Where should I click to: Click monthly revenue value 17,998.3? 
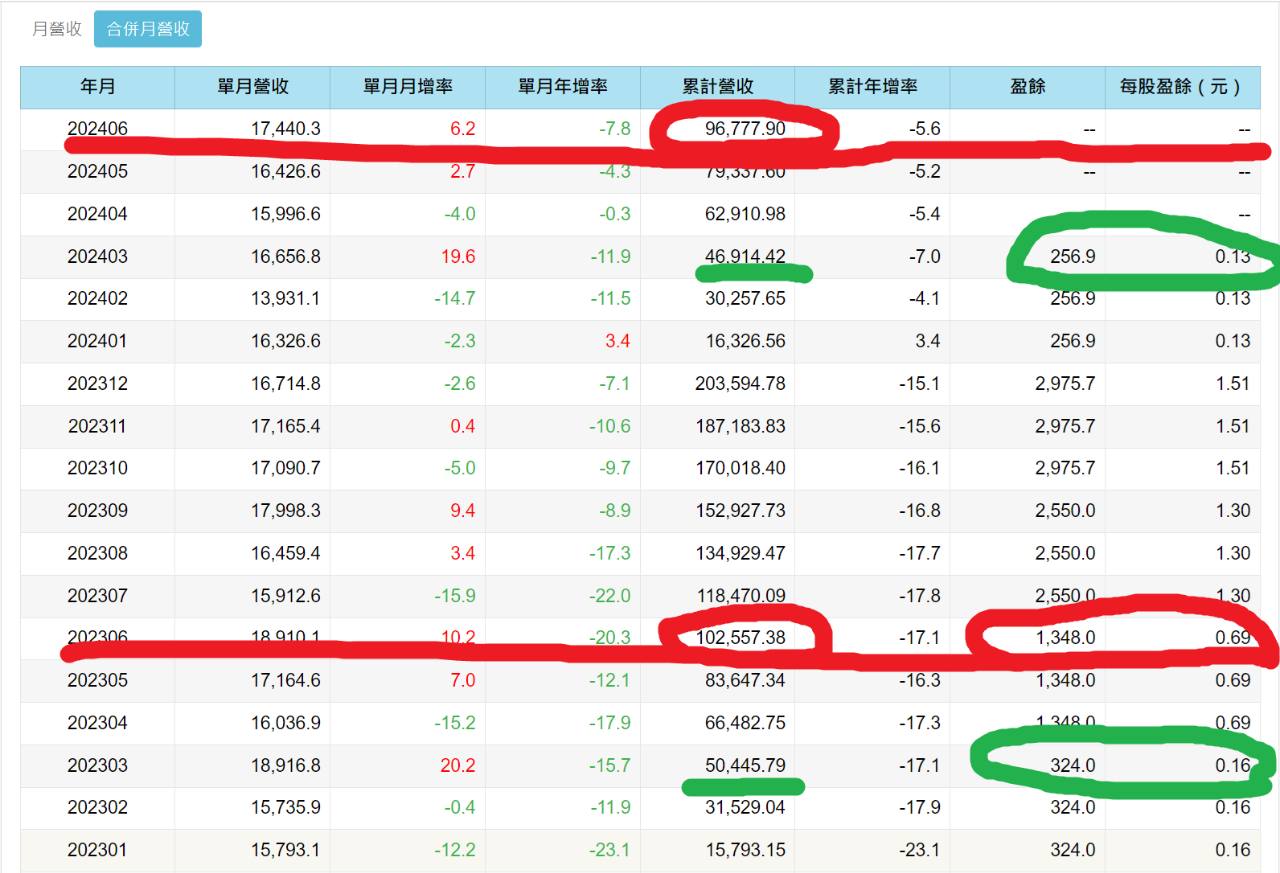[286, 510]
